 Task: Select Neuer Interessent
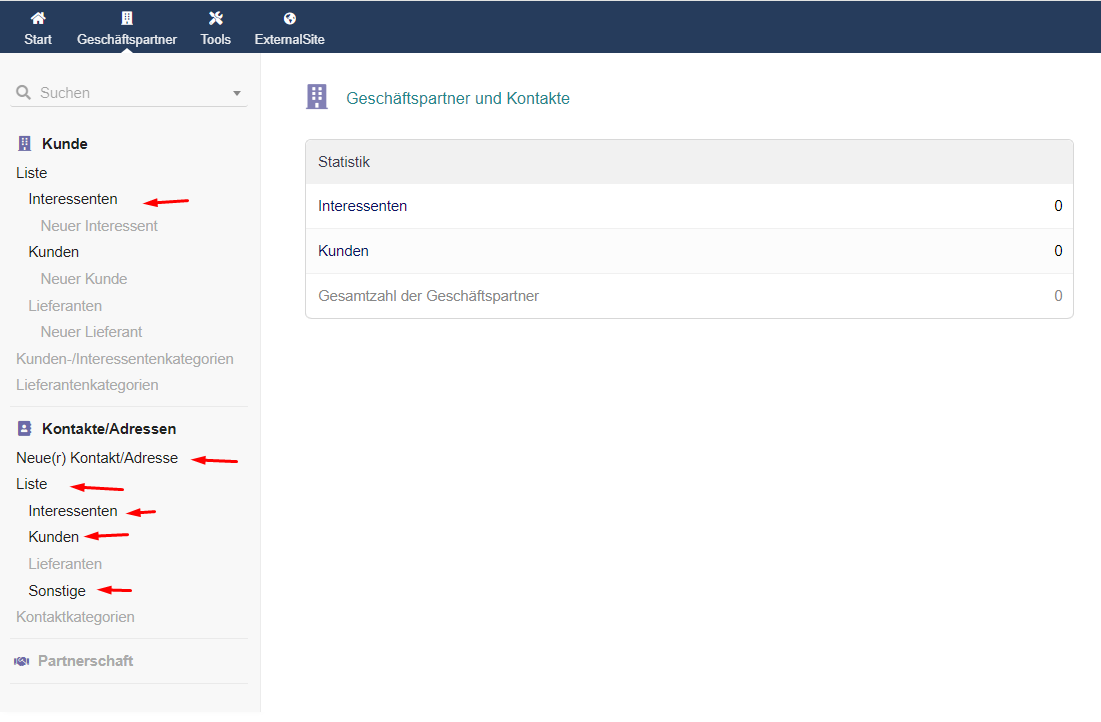point(99,225)
